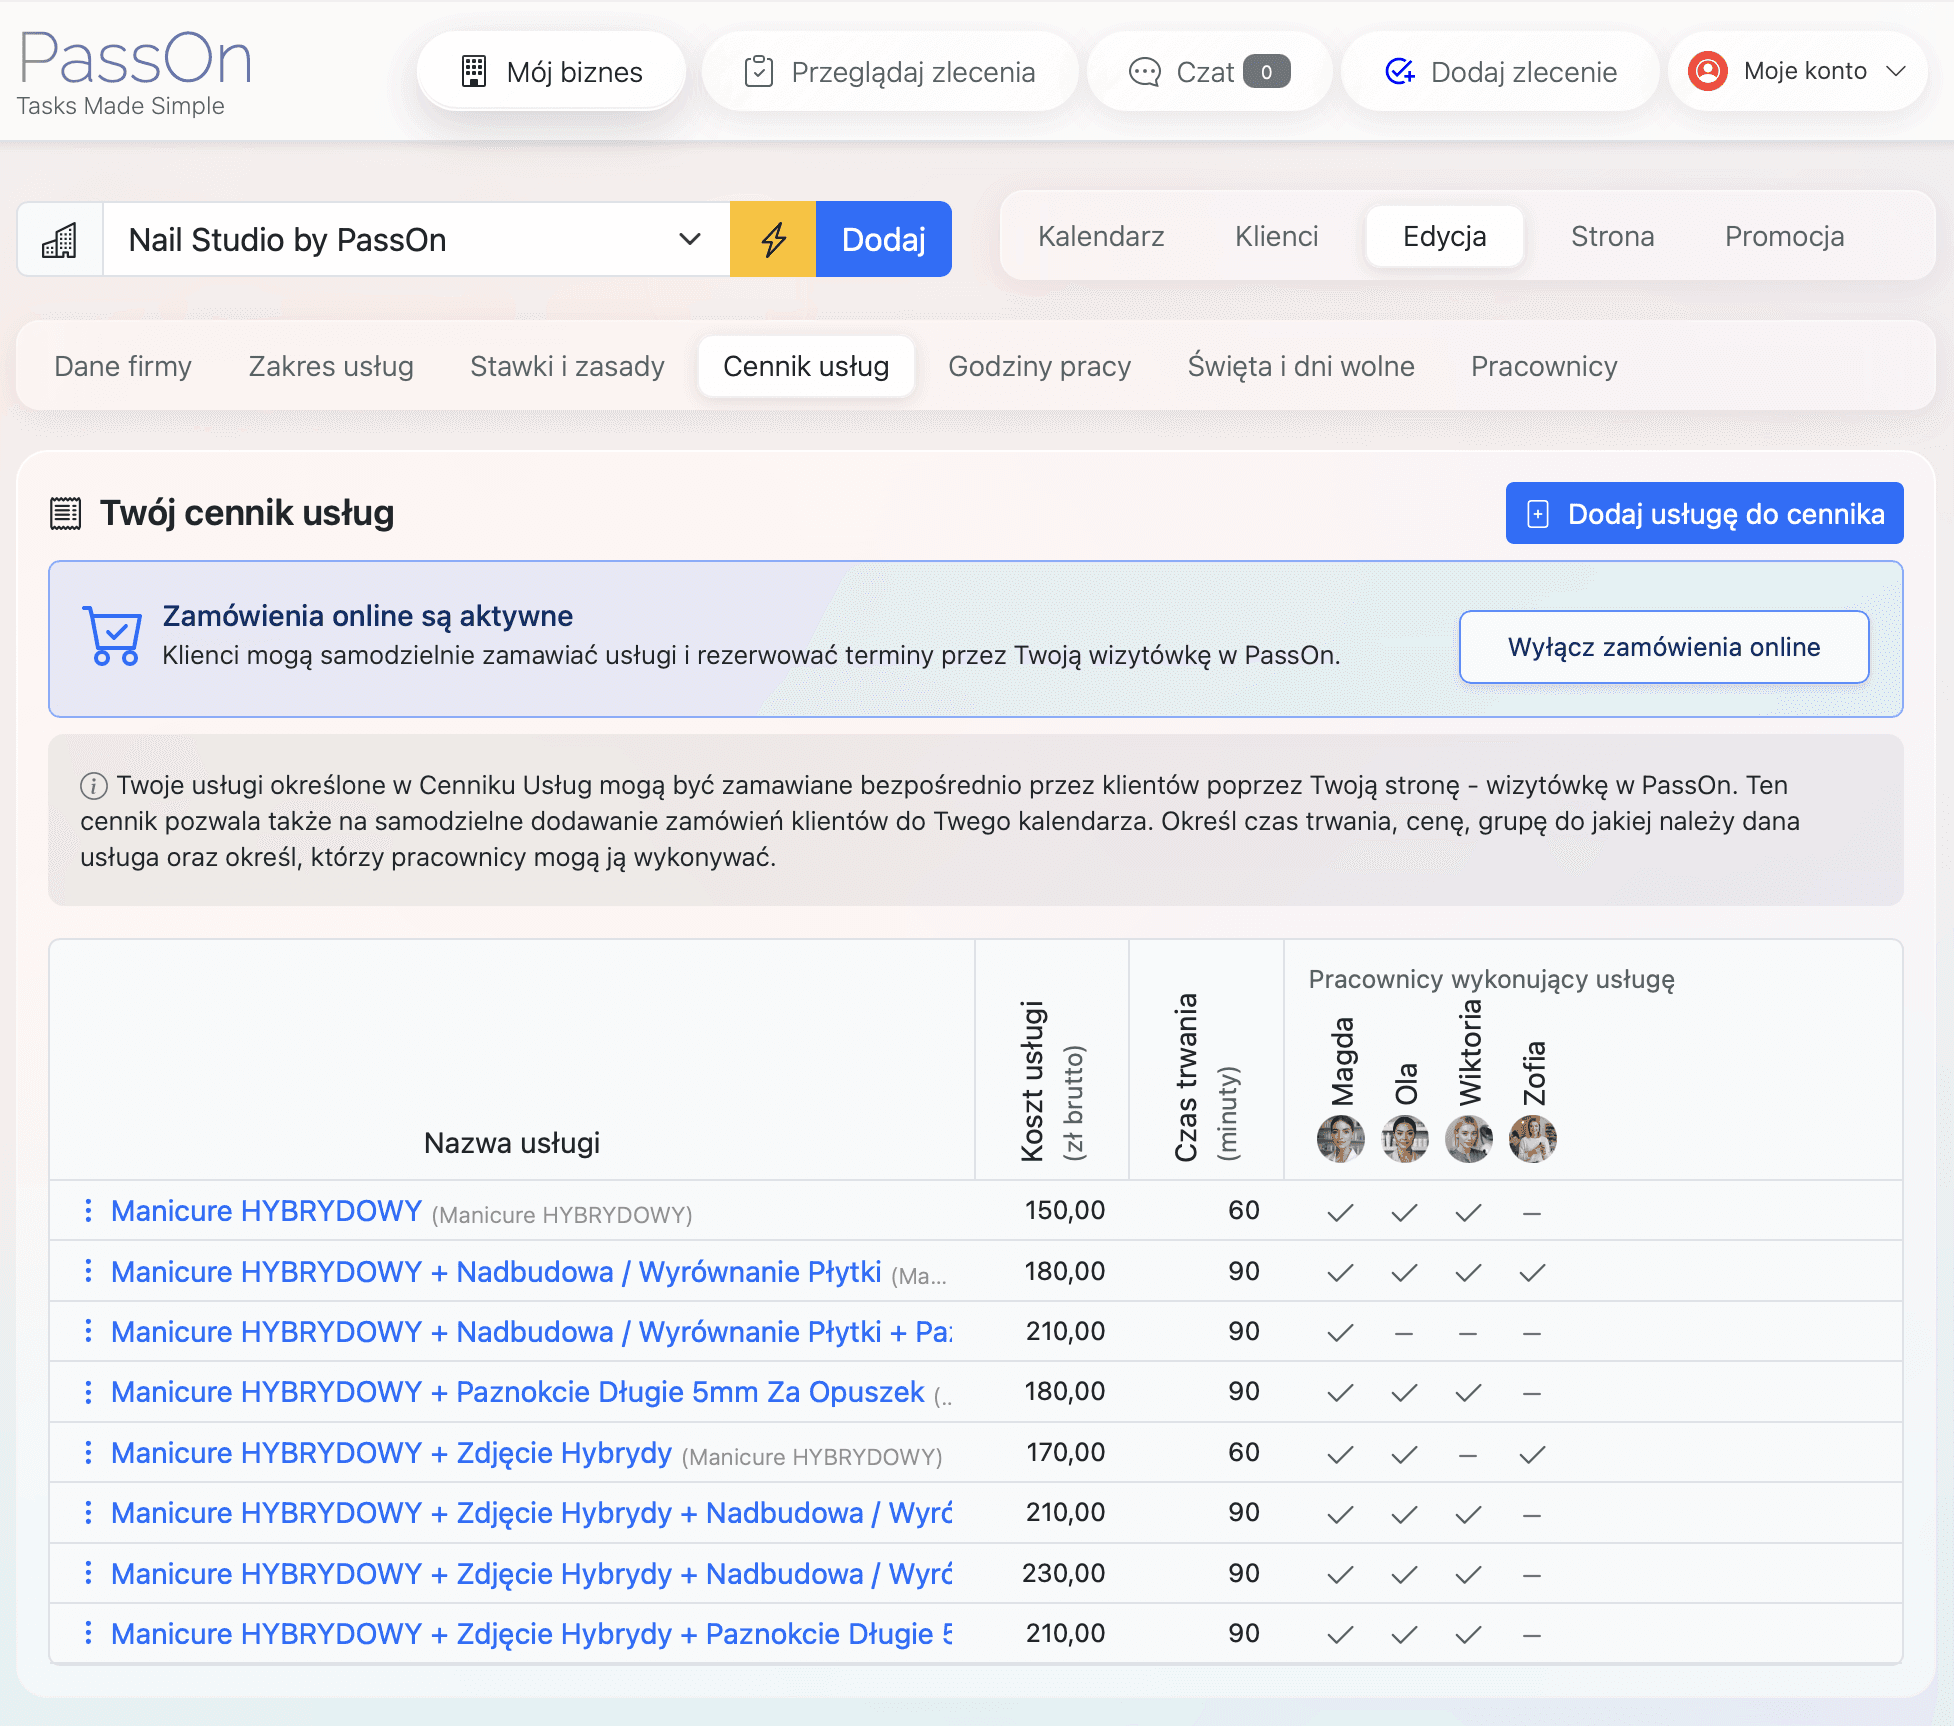Click the info icon in the description box
This screenshot has width=1954, height=1726.
coord(94,786)
